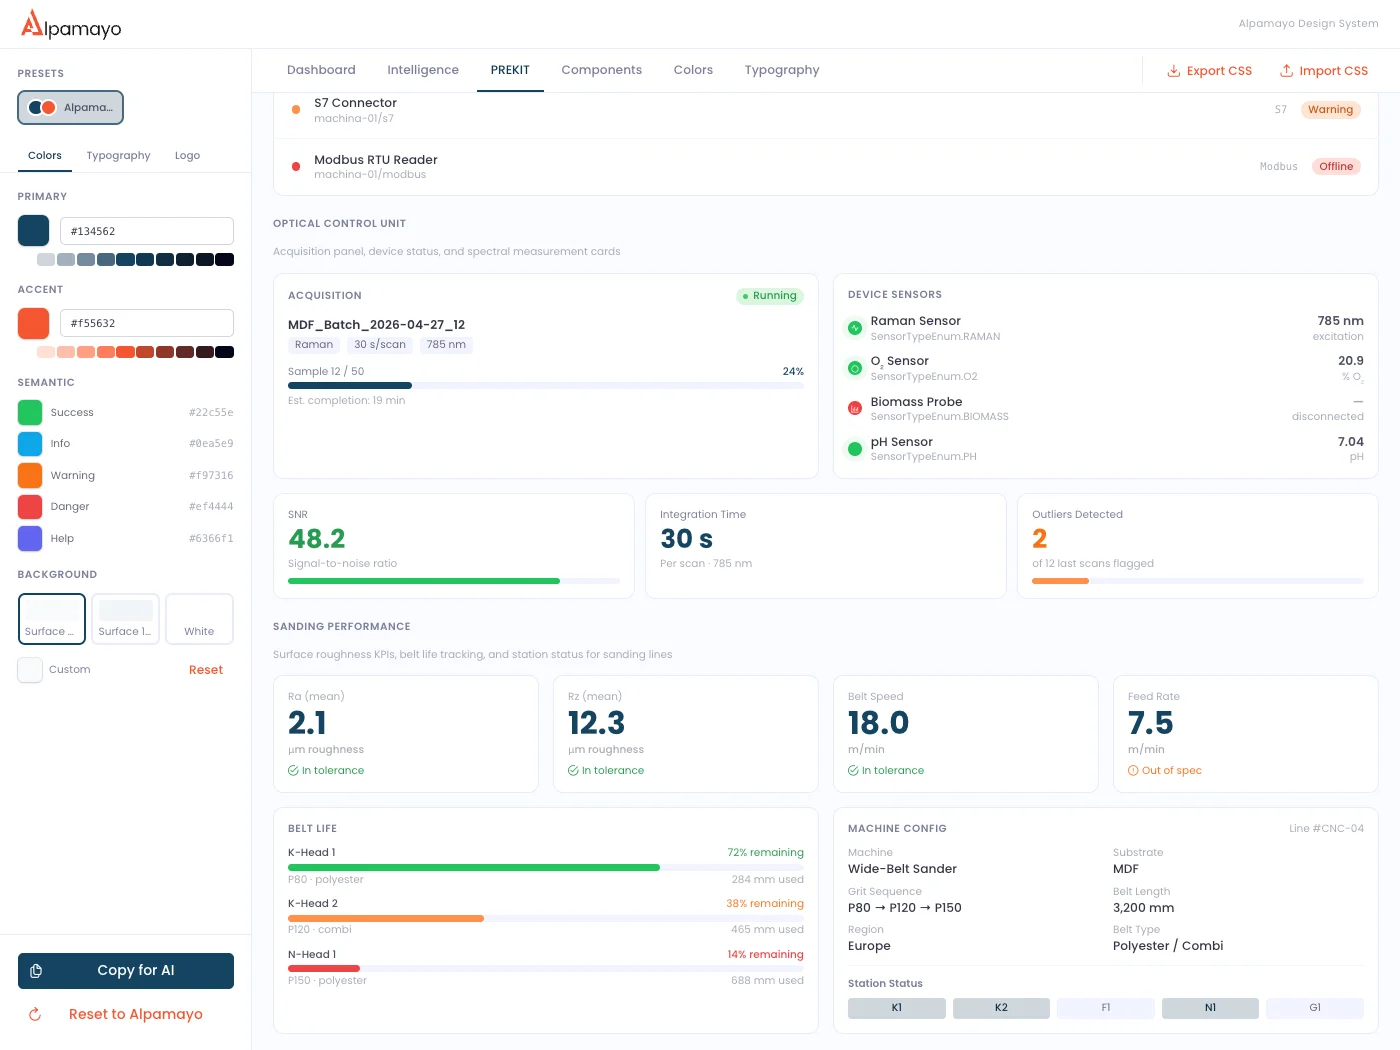Click the Danger semantic color swatch
1400x1050 pixels.
point(30,507)
